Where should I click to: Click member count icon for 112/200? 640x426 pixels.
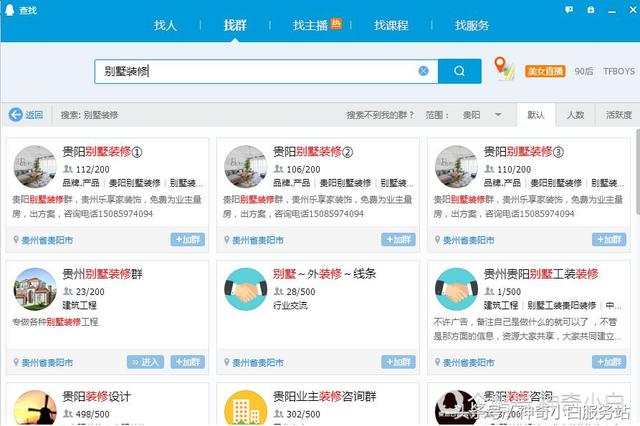[68, 169]
